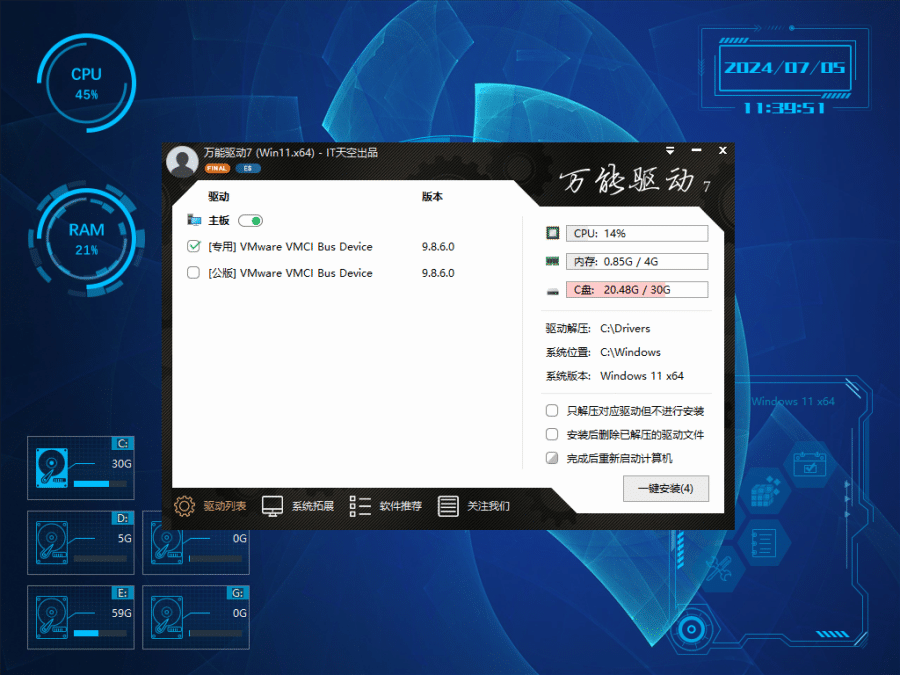
Task: Select the [公版] VMware VMCI Bus Device row text
Action: click(x=290, y=273)
